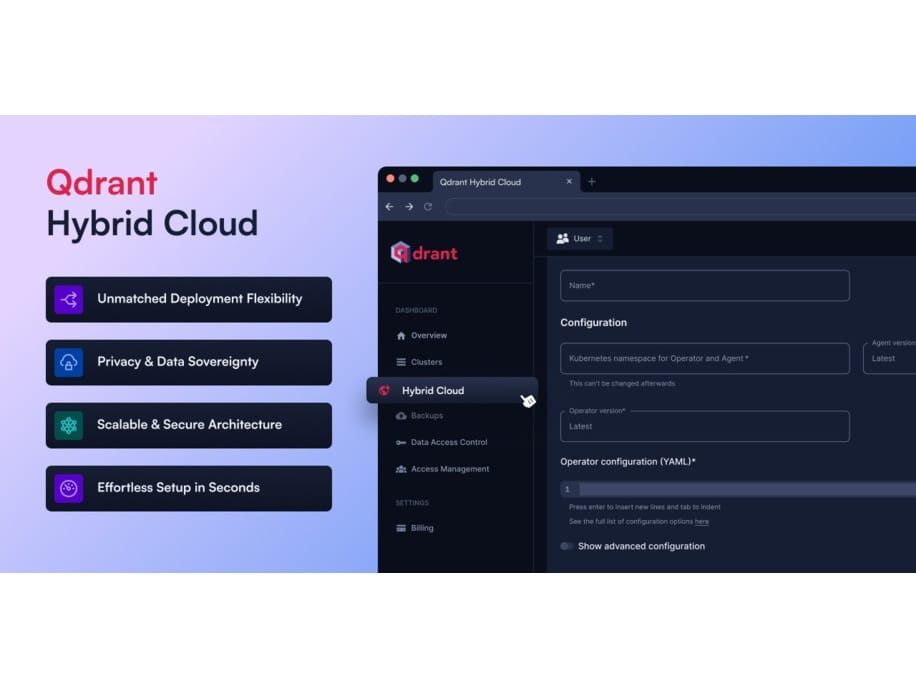
Task: Switch to the Qdrant Hybrid Cloud browser tab
Action: point(478,182)
